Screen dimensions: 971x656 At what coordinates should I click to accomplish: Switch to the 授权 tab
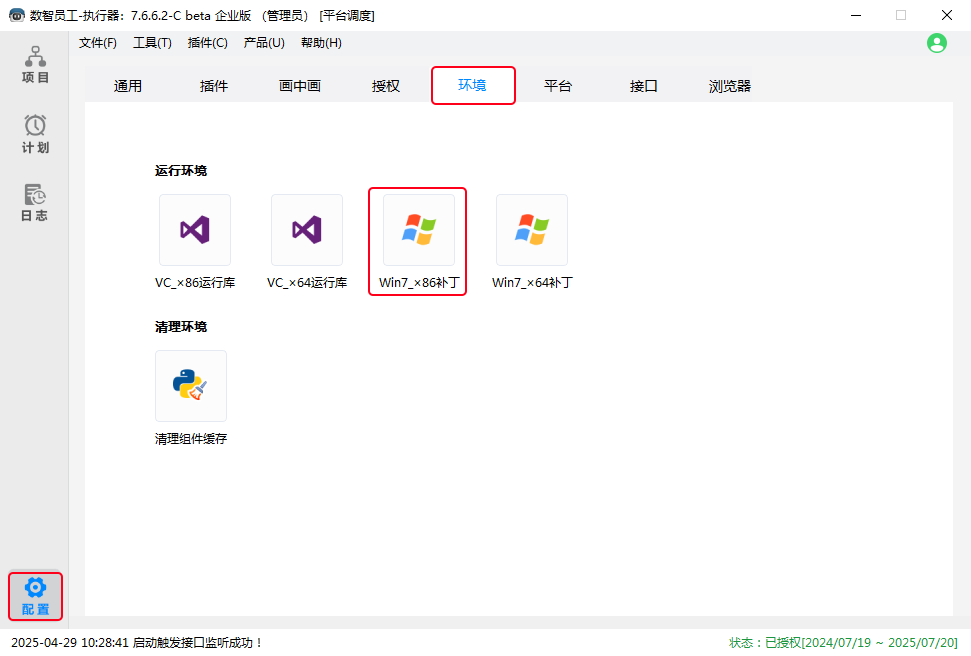[386, 86]
